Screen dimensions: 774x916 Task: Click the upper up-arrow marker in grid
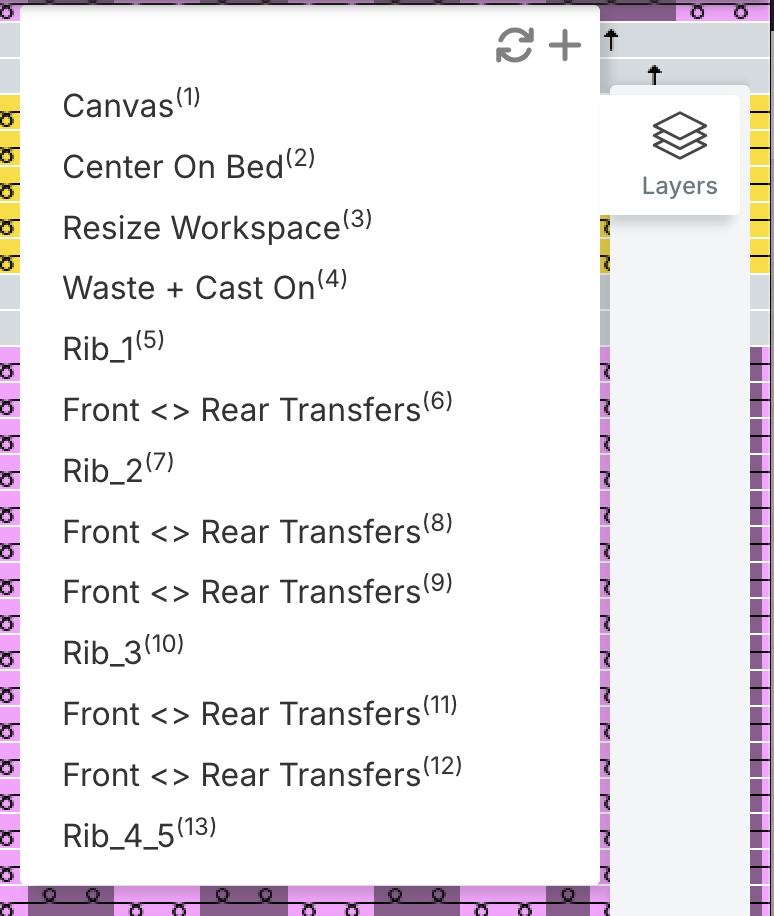tap(611, 40)
